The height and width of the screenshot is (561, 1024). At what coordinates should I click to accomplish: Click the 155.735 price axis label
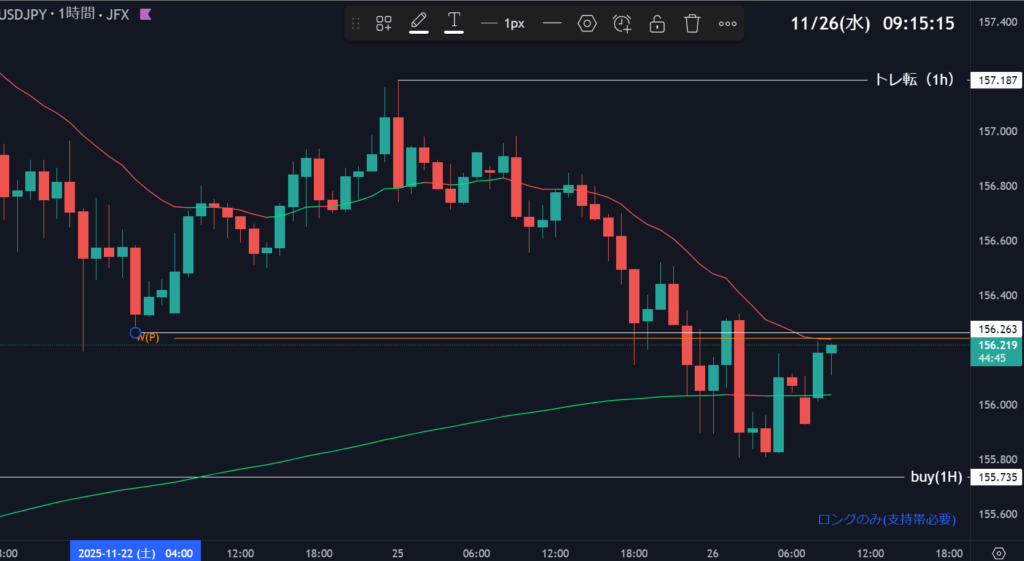coord(996,478)
